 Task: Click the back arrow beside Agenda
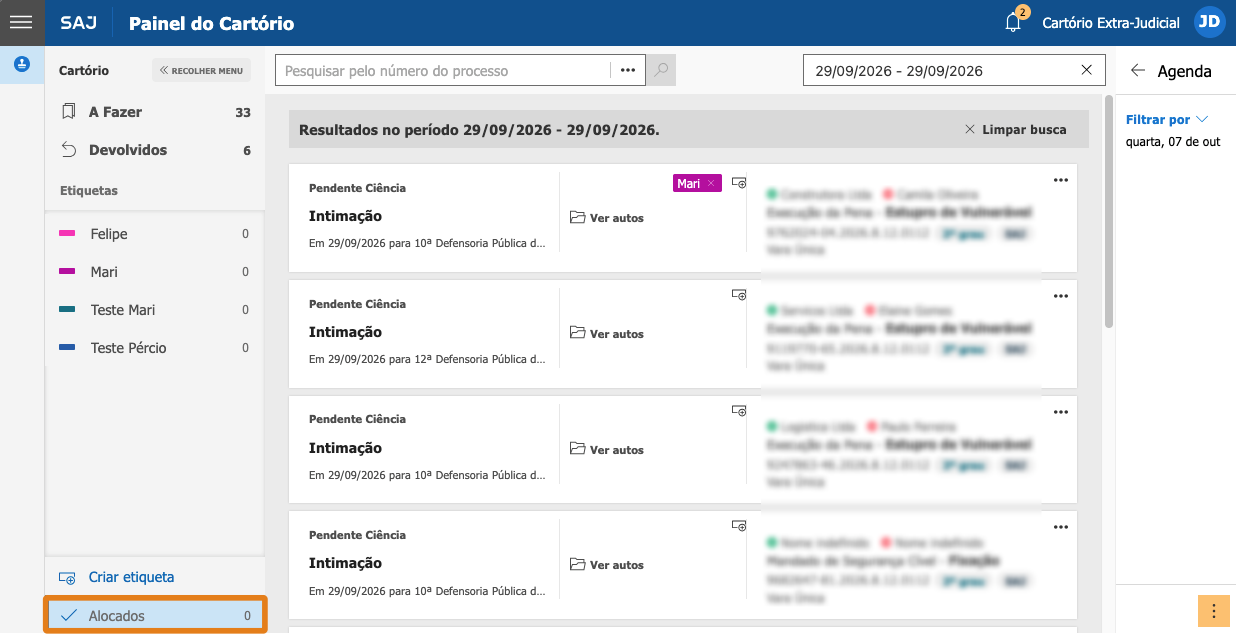[x=1137, y=70]
